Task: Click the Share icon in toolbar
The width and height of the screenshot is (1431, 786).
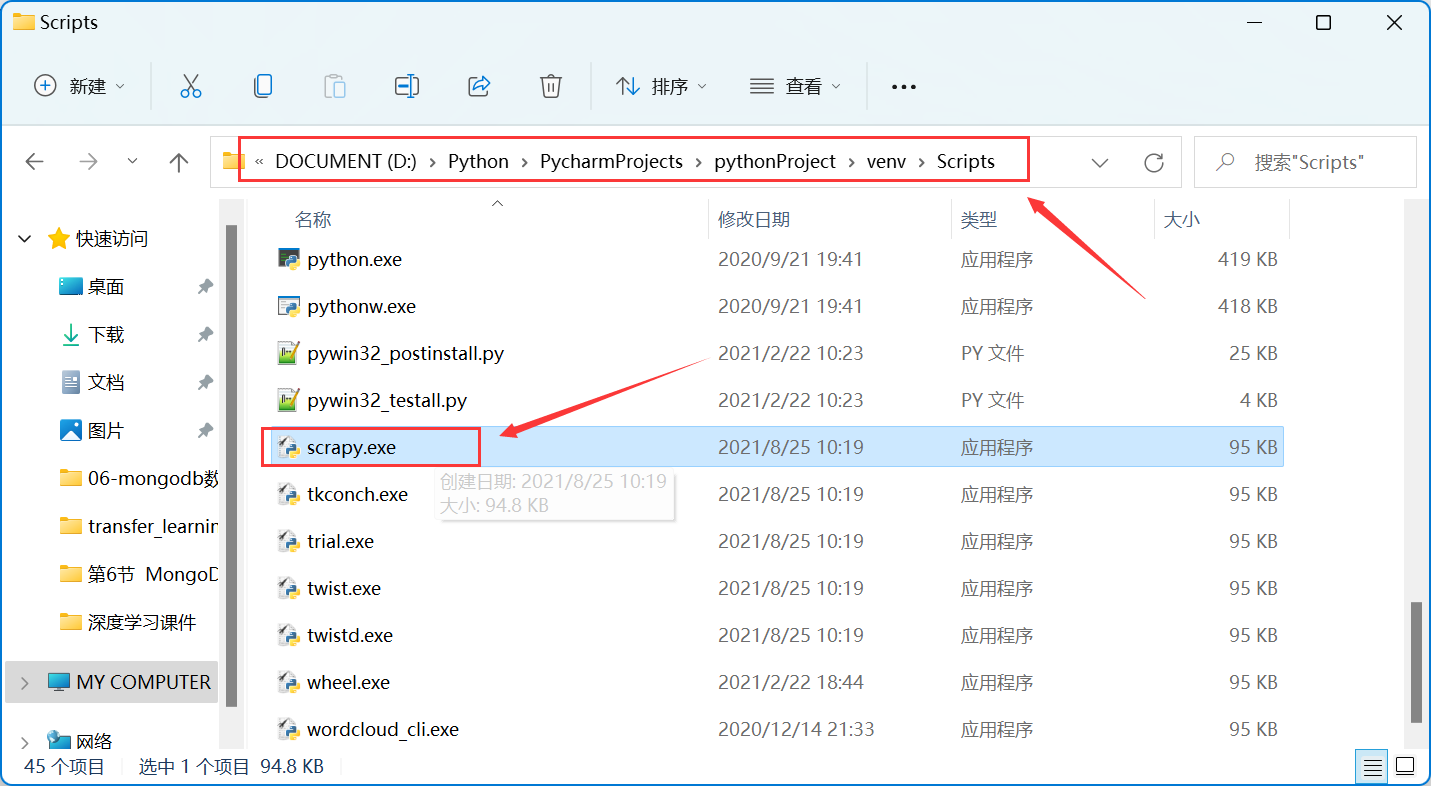Action: pyautogui.click(x=479, y=87)
